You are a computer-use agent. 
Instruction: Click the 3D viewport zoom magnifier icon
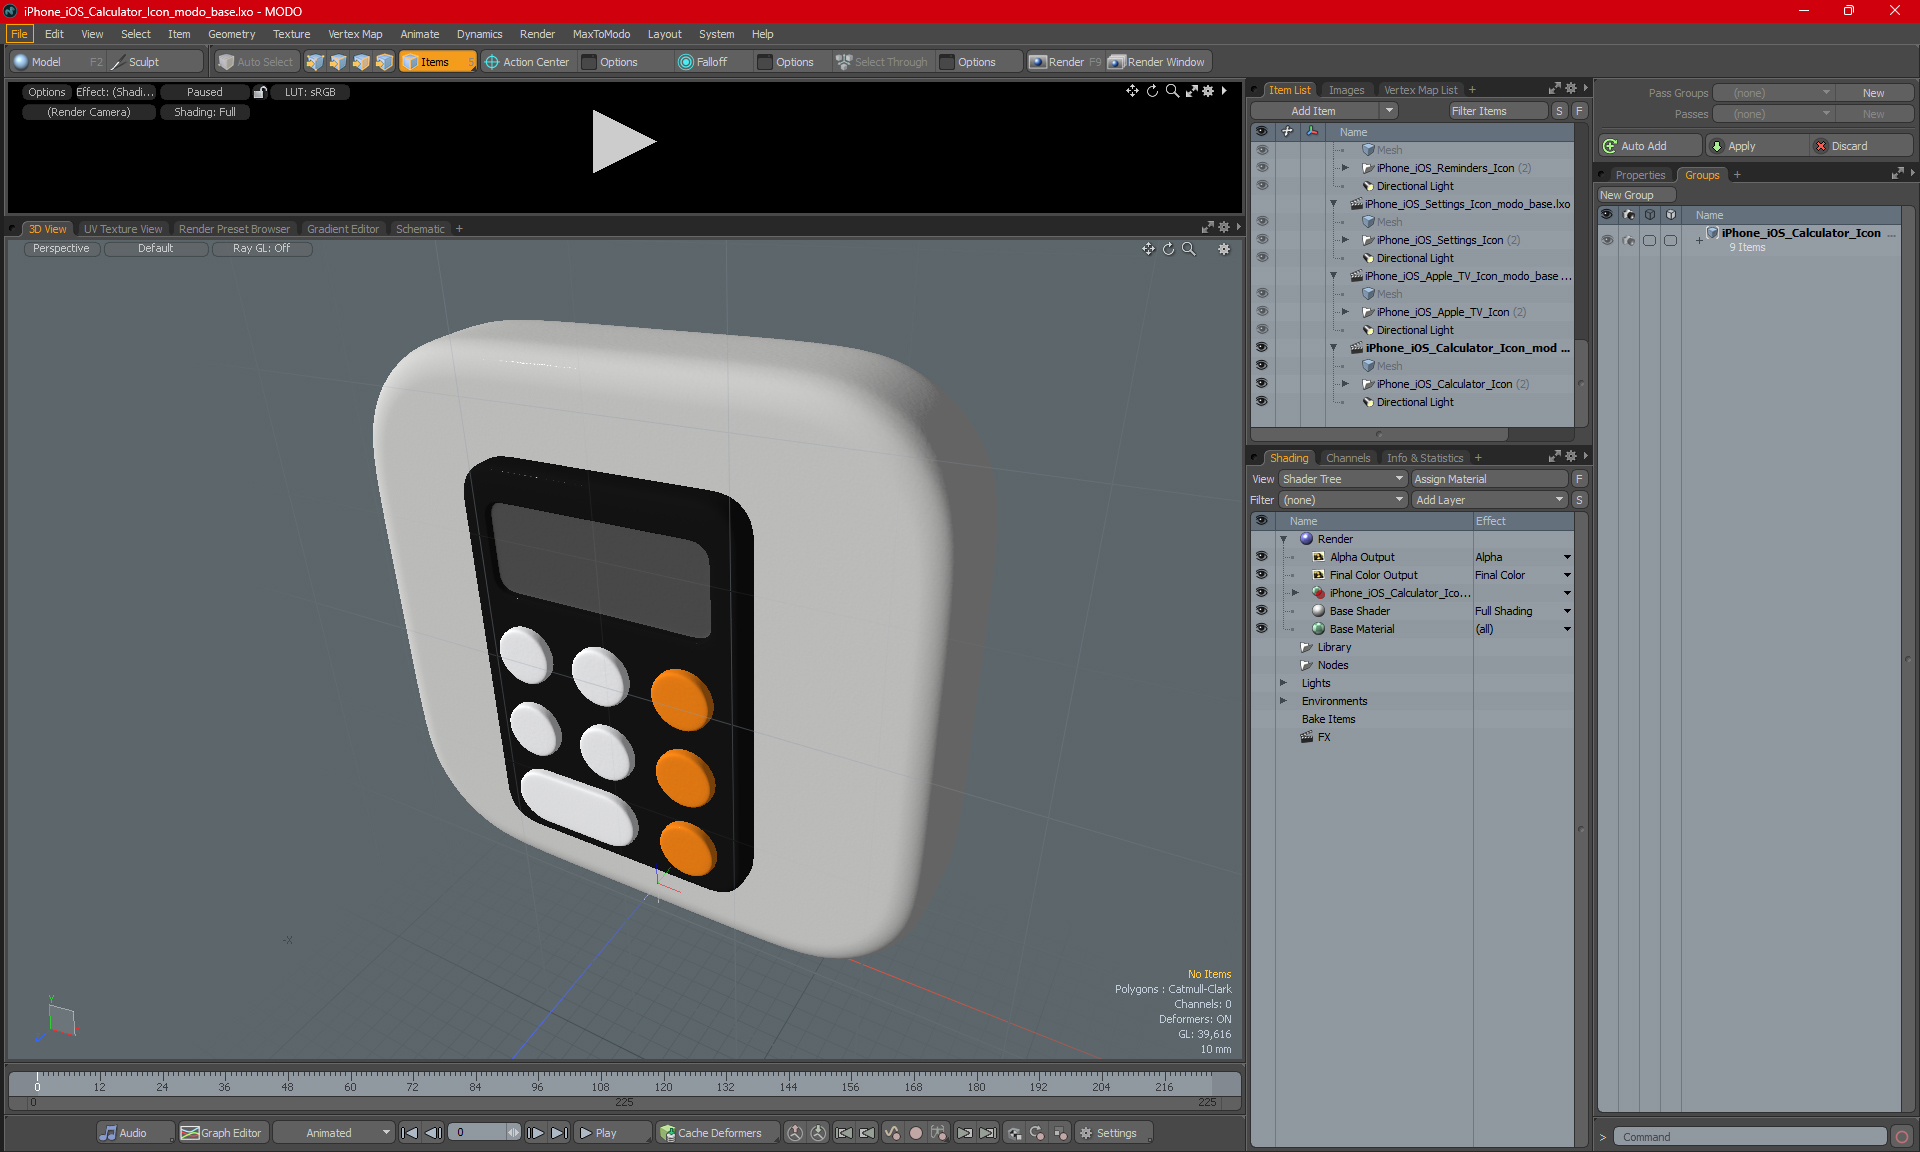[1189, 249]
